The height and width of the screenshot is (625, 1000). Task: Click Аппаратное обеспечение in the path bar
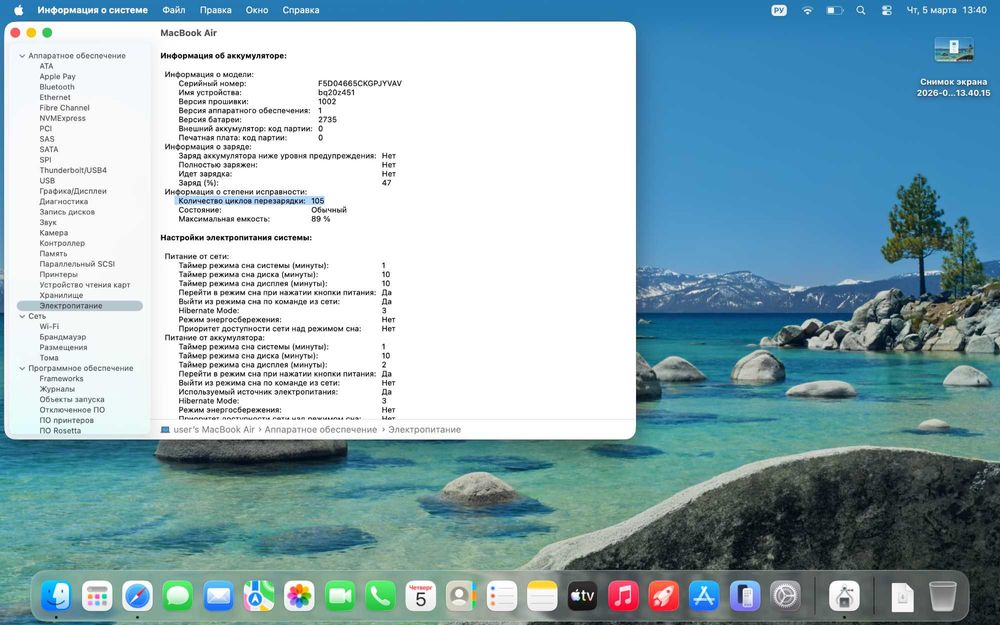click(x=321, y=430)
